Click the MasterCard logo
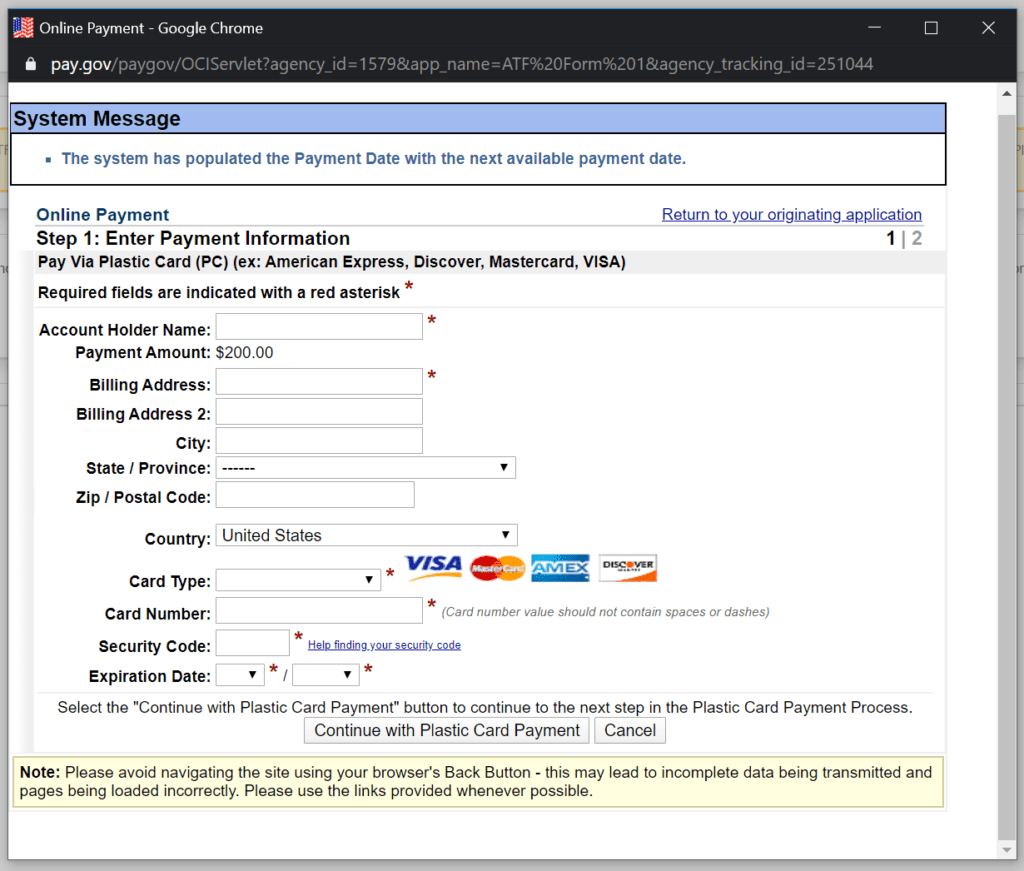Viewport: 1024px width, 871px height. (497, 568)
